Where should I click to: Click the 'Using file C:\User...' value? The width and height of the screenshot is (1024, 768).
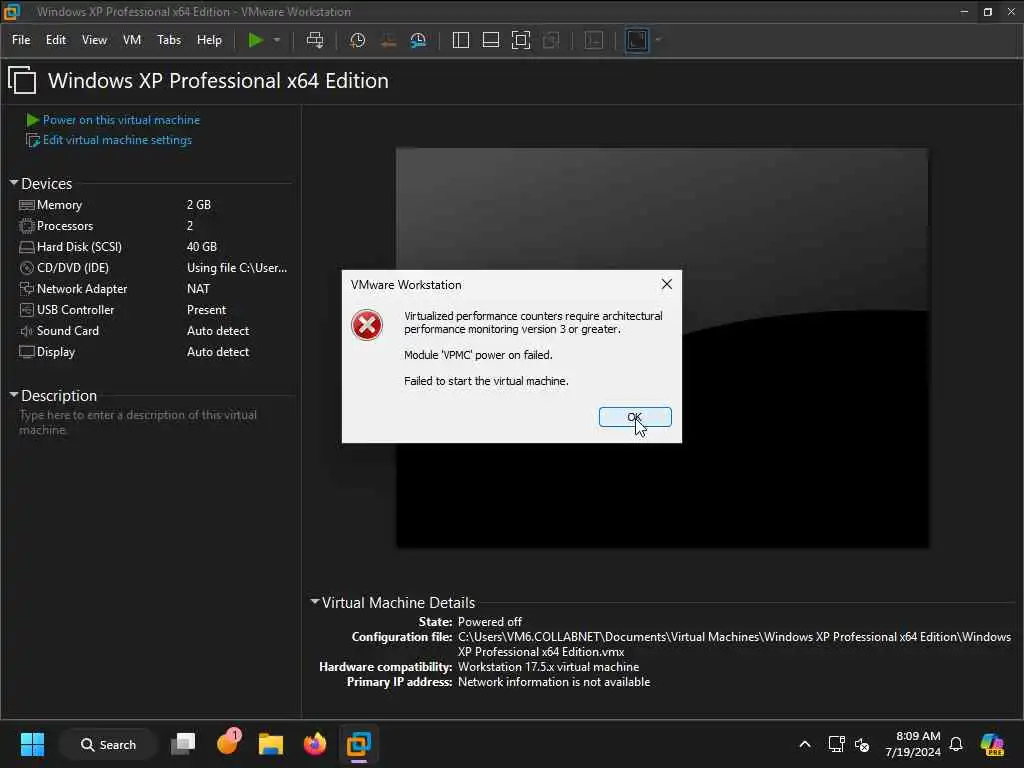(x=236, y=267)
